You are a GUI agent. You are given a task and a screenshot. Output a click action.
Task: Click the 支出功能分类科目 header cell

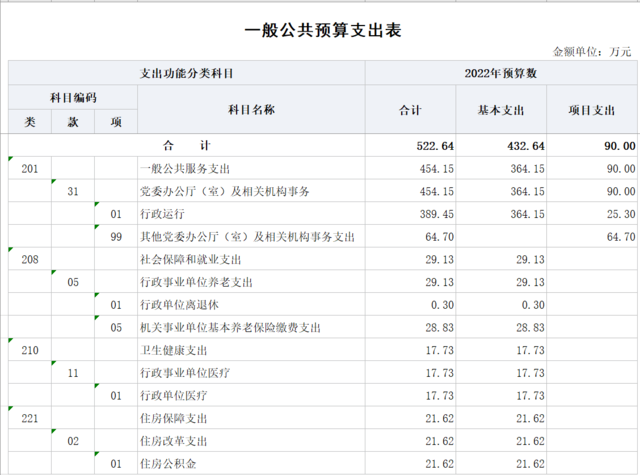(x=187, y=73)
